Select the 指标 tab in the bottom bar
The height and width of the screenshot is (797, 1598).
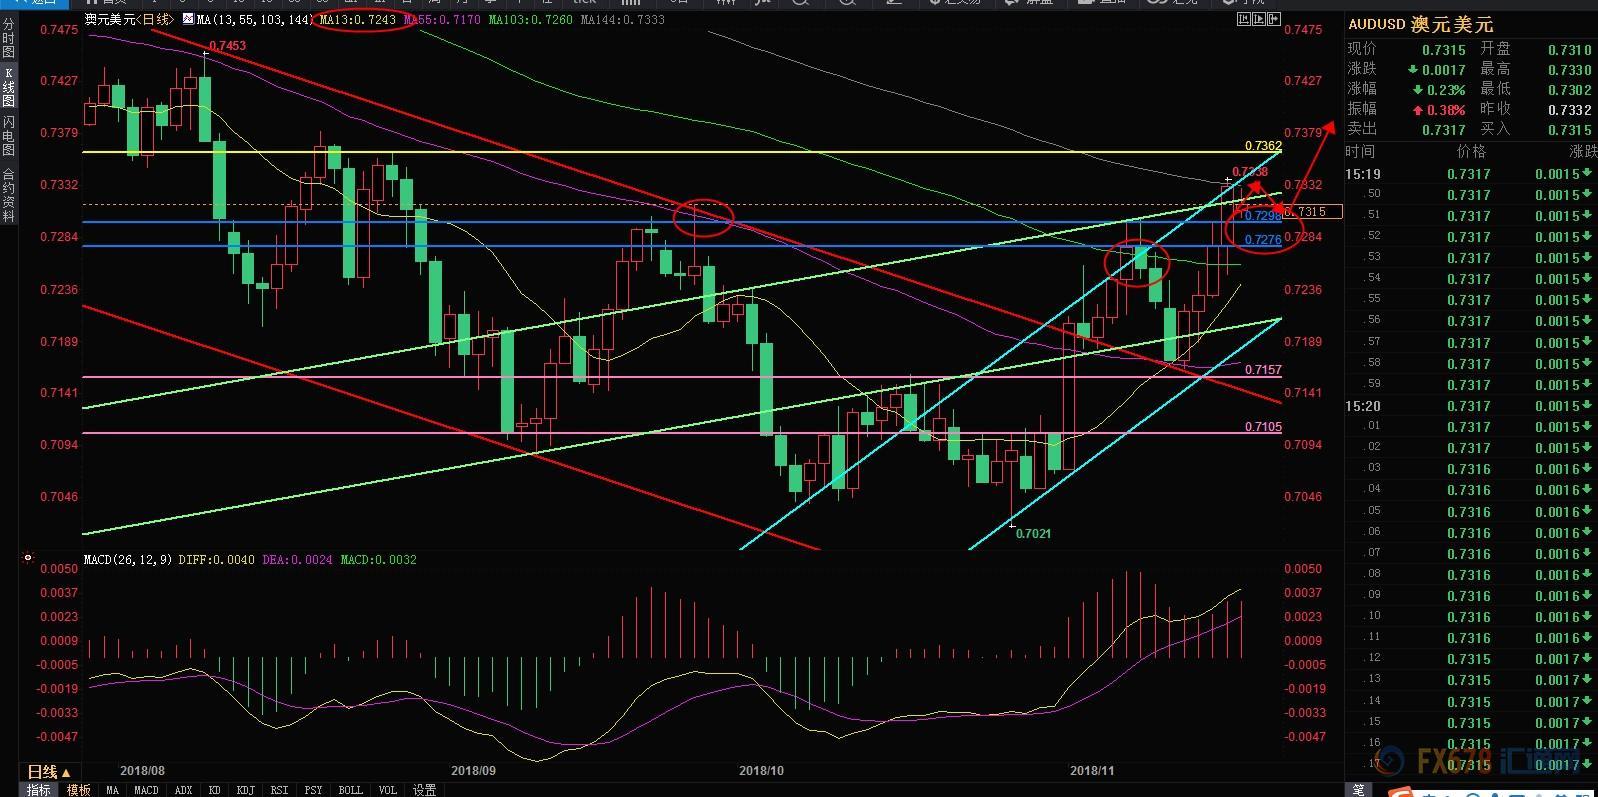[x=38, y=790]
